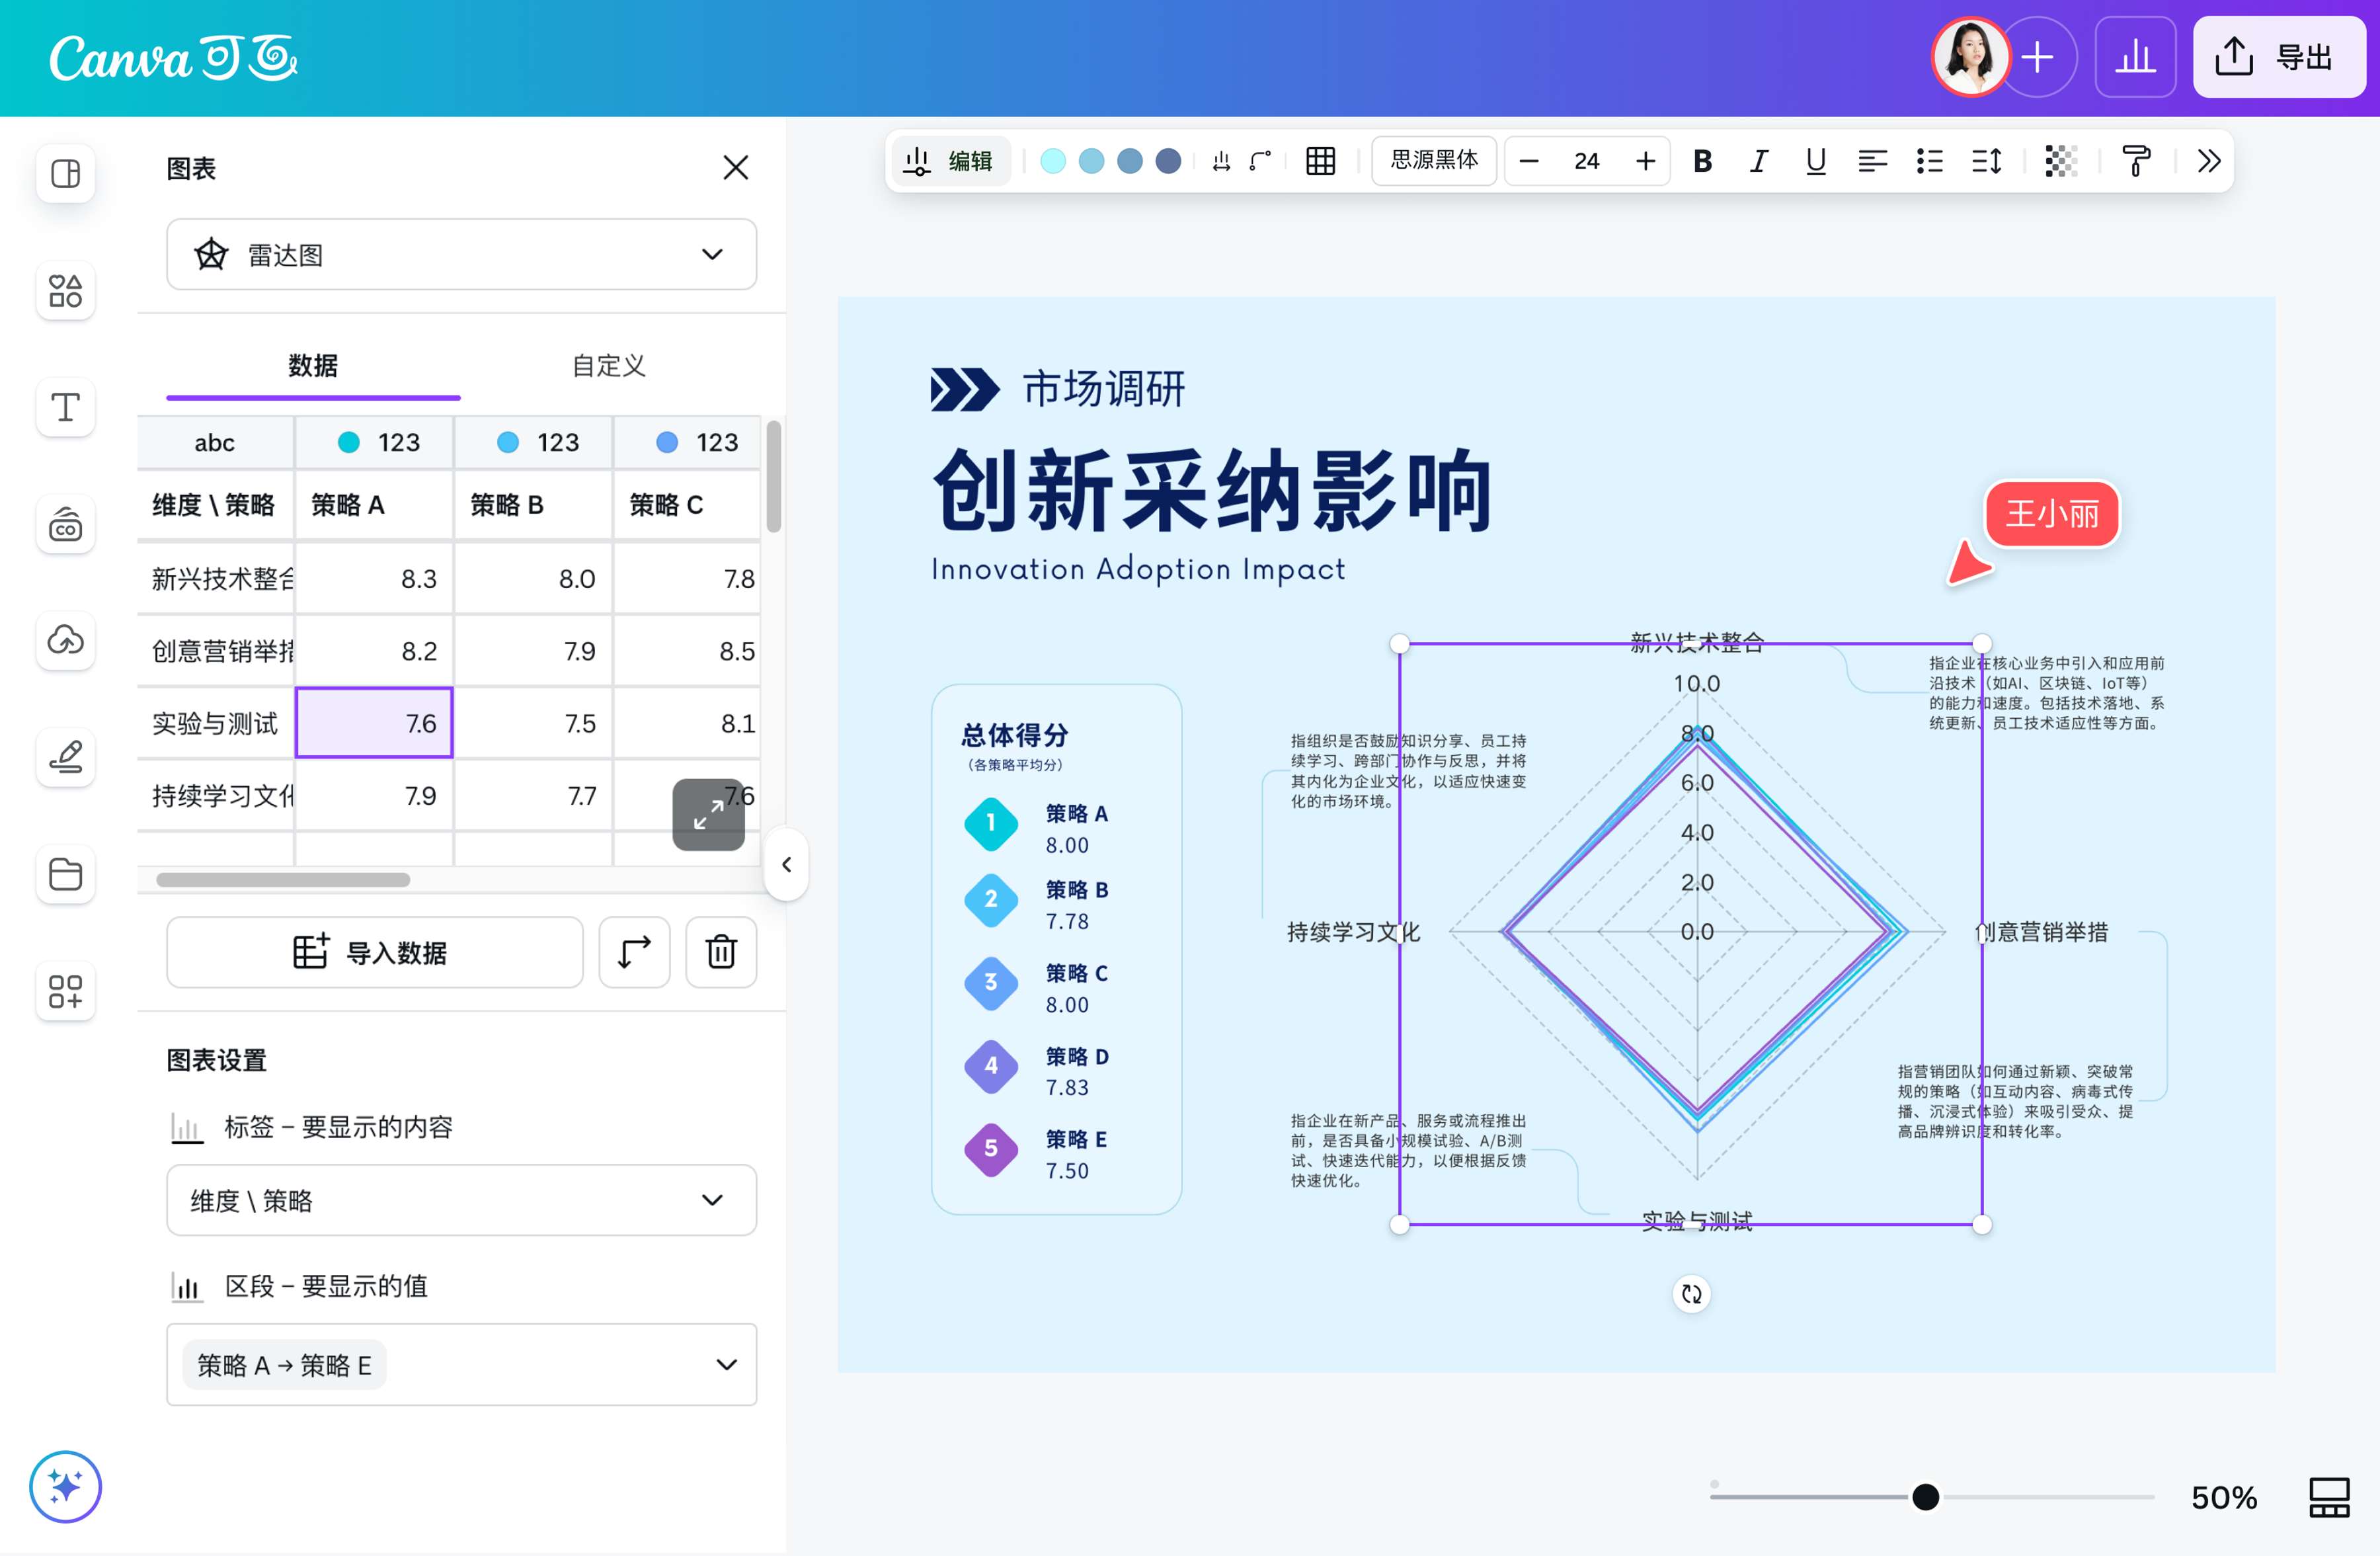
Task: Pick the dark slate blue color swatch
Action: pos(1168,161)
